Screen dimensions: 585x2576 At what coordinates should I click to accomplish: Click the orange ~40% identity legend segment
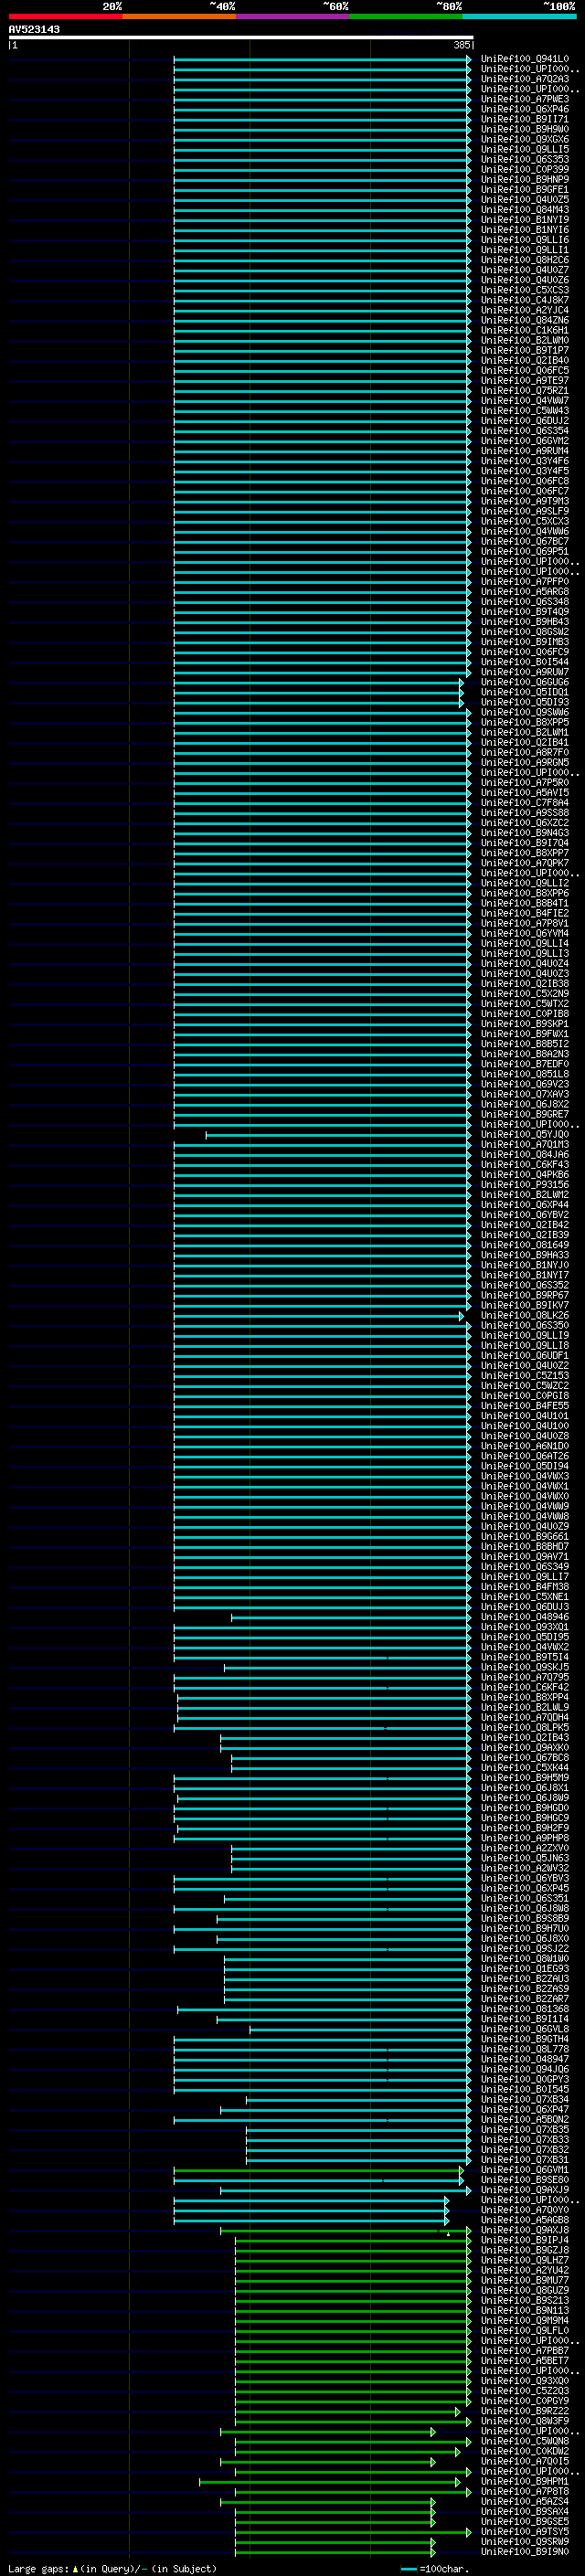tap(179, 16)
